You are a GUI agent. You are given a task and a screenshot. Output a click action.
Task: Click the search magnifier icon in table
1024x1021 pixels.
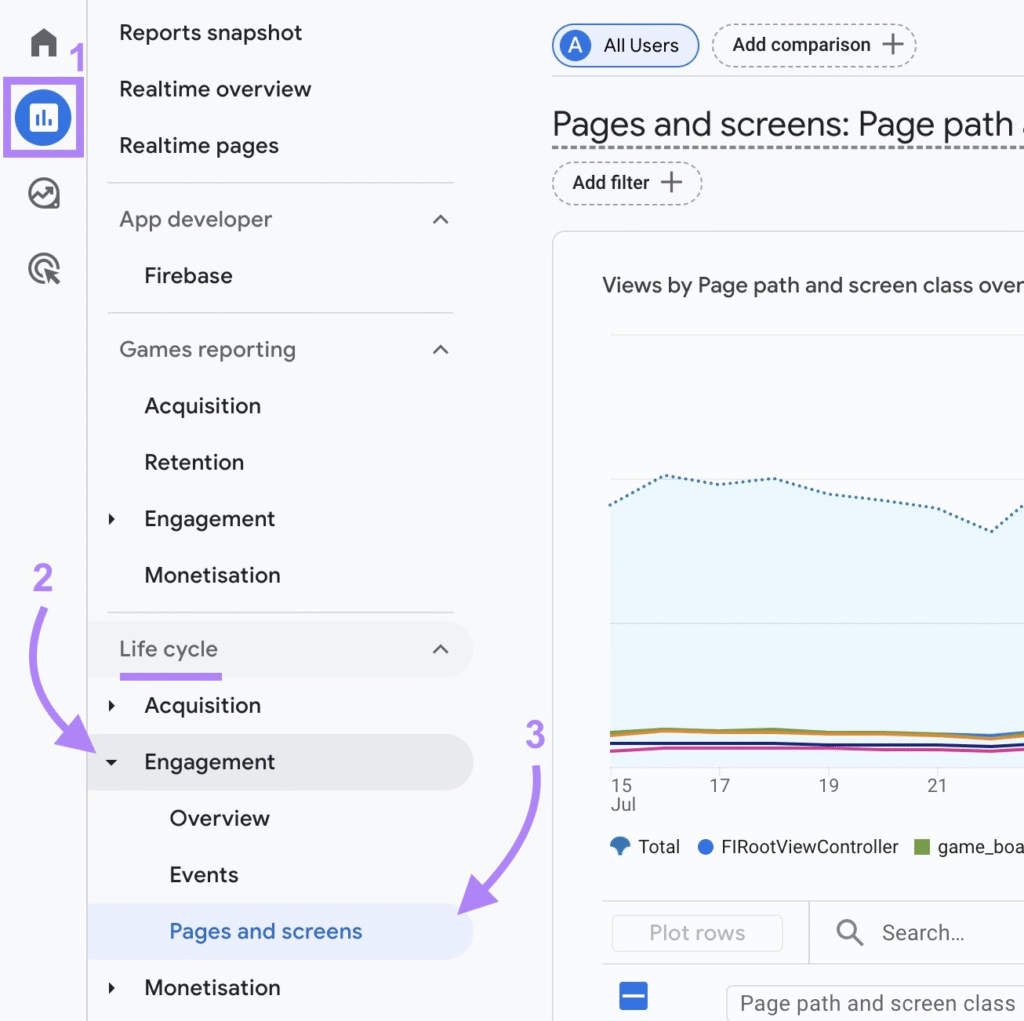pos(849,932)
